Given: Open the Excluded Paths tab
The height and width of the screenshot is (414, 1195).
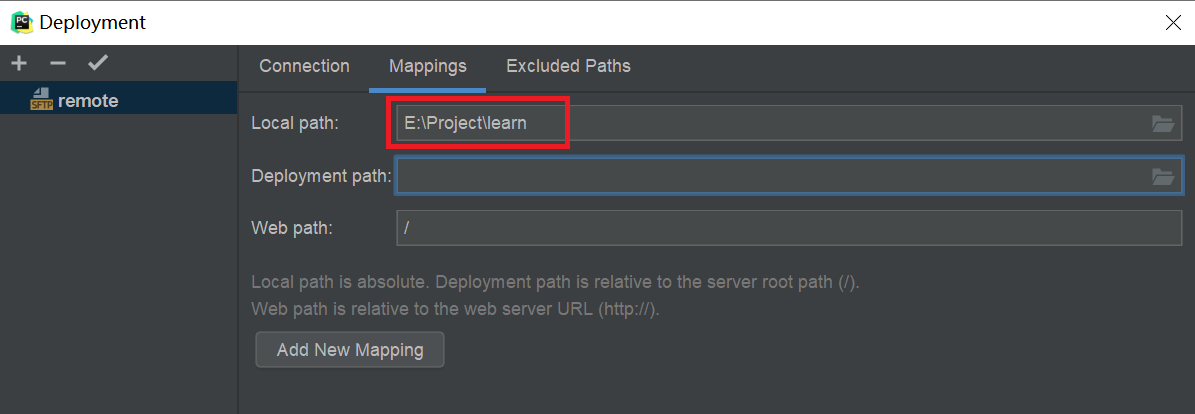Looking at the screenshot, I should [568, 66].
